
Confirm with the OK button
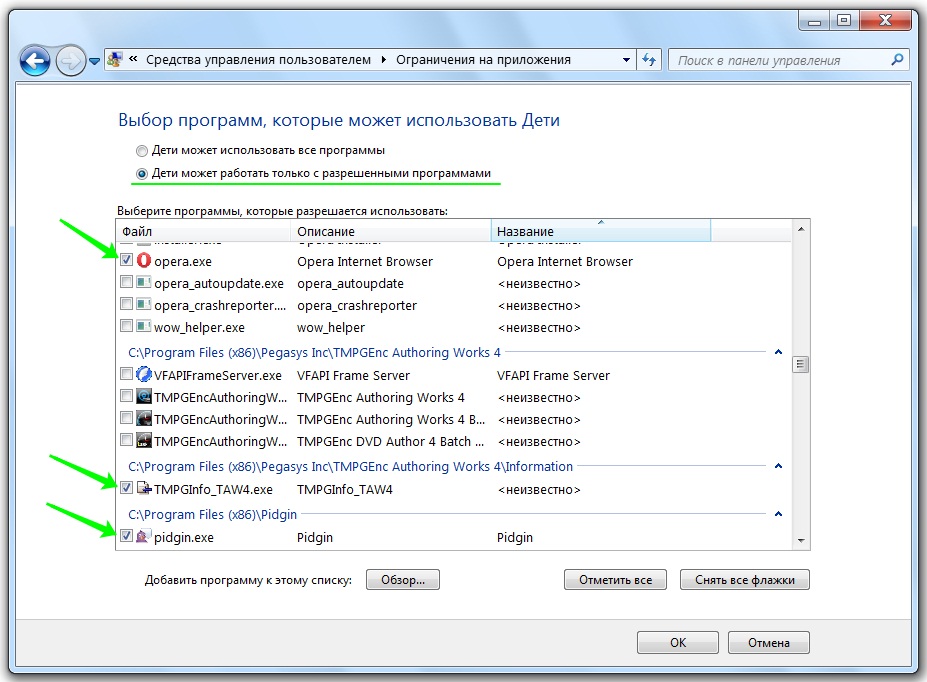click(678, 642)
